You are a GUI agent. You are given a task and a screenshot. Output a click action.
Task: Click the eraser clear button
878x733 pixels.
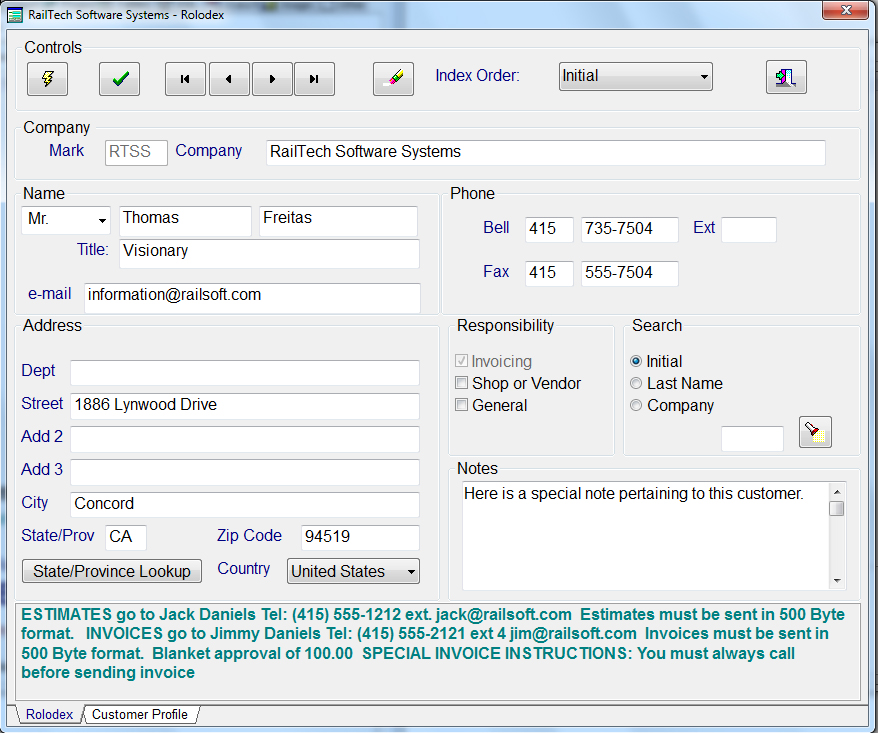tap(393, 79)
